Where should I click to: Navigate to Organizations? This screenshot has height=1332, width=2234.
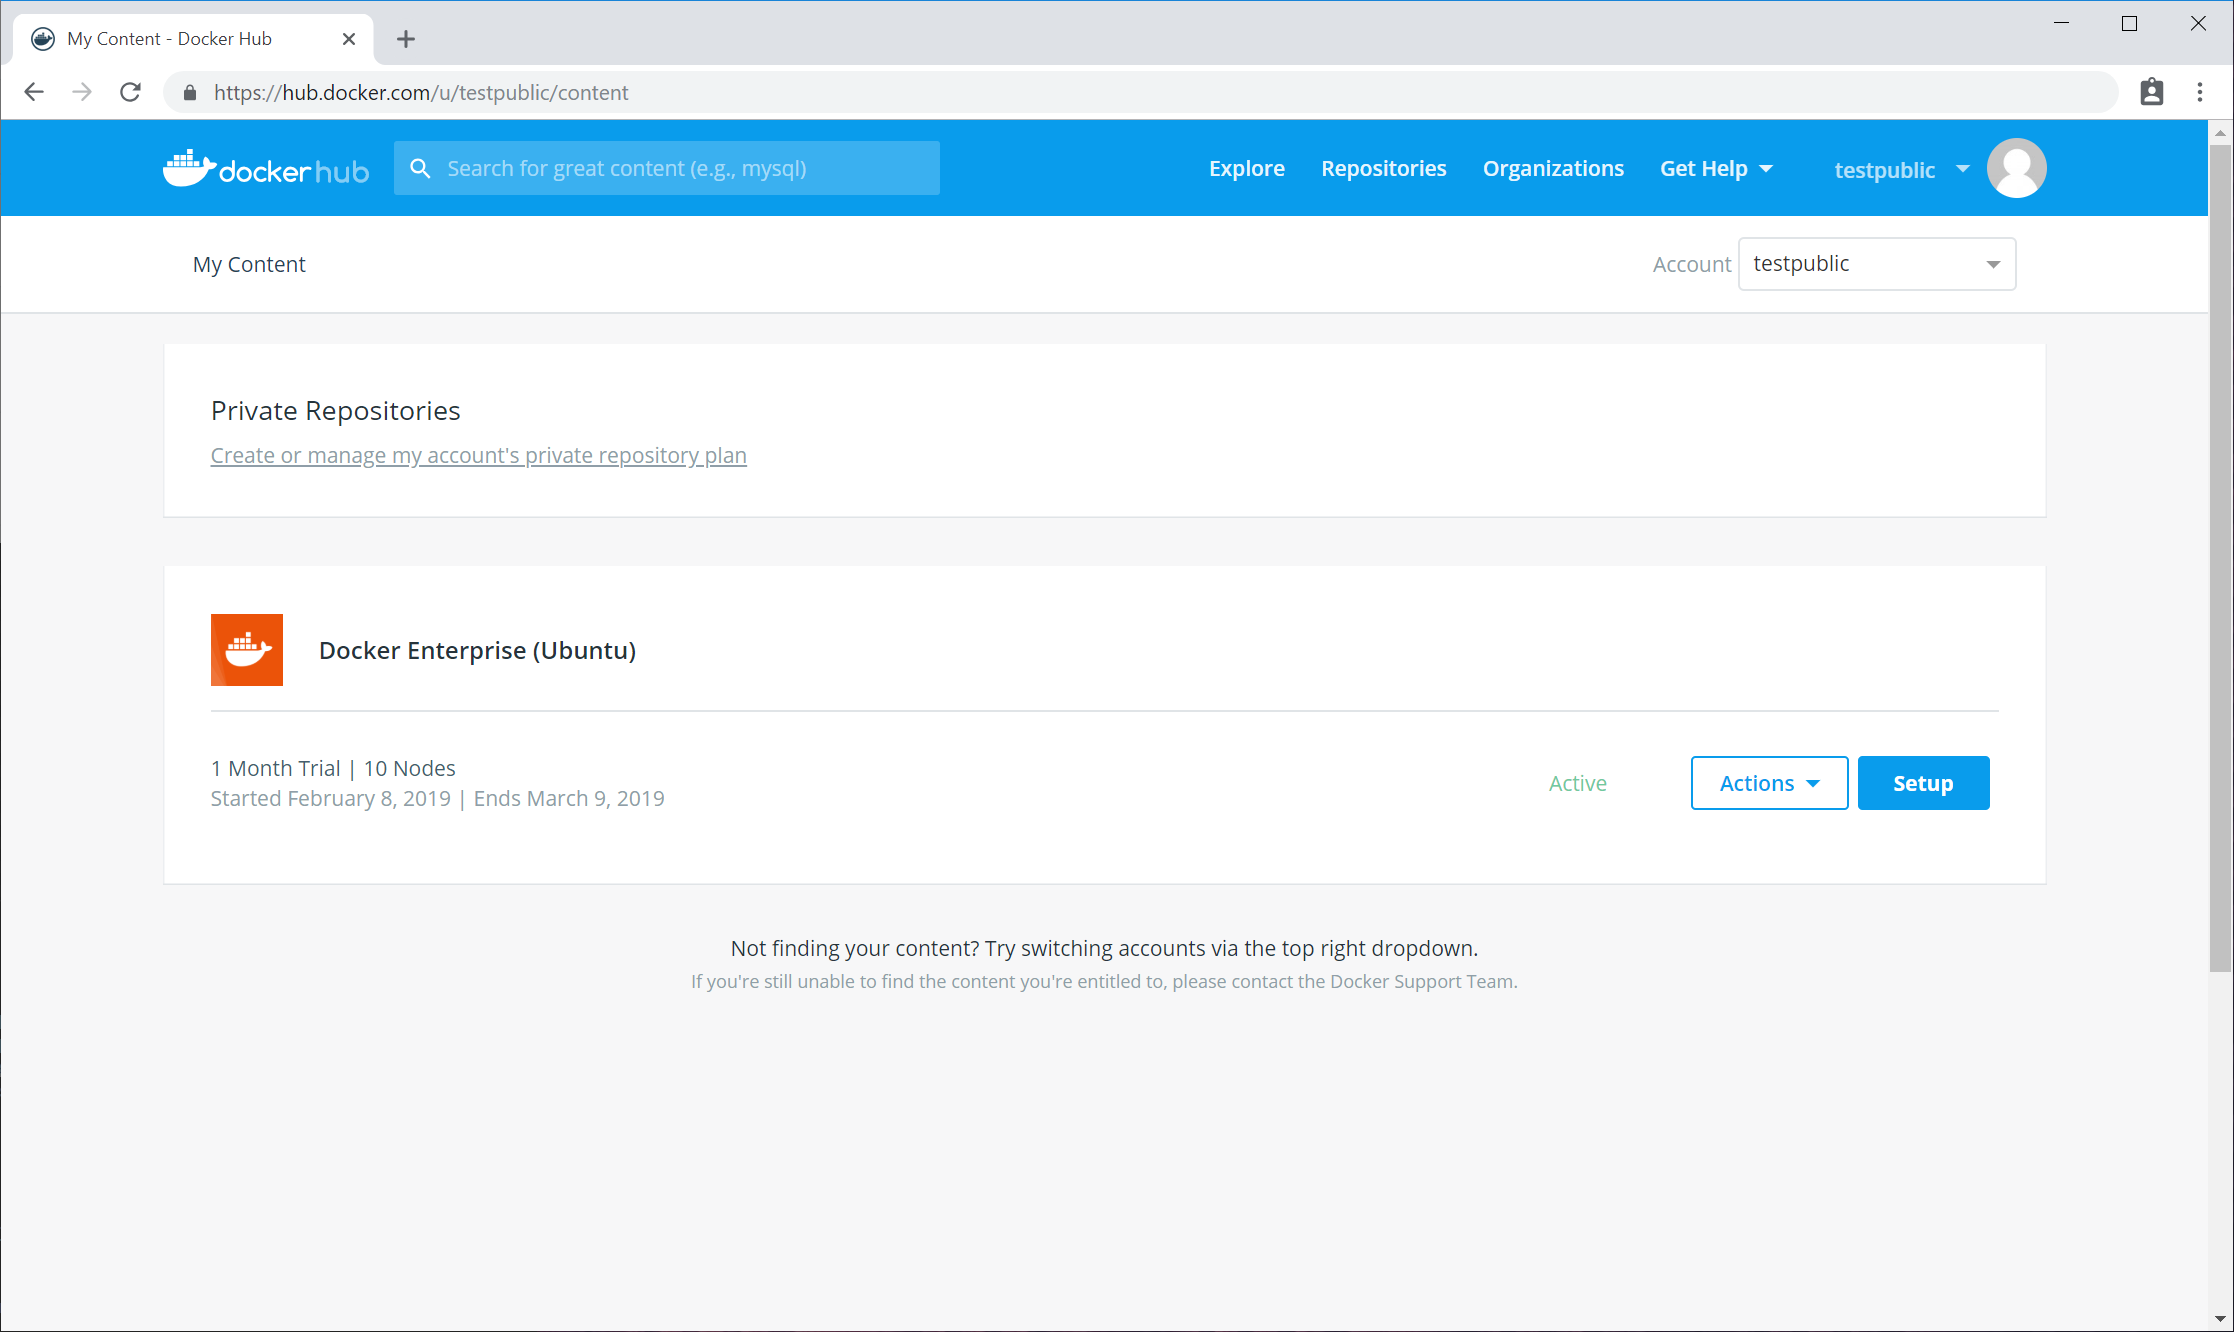click(1552, 168)
